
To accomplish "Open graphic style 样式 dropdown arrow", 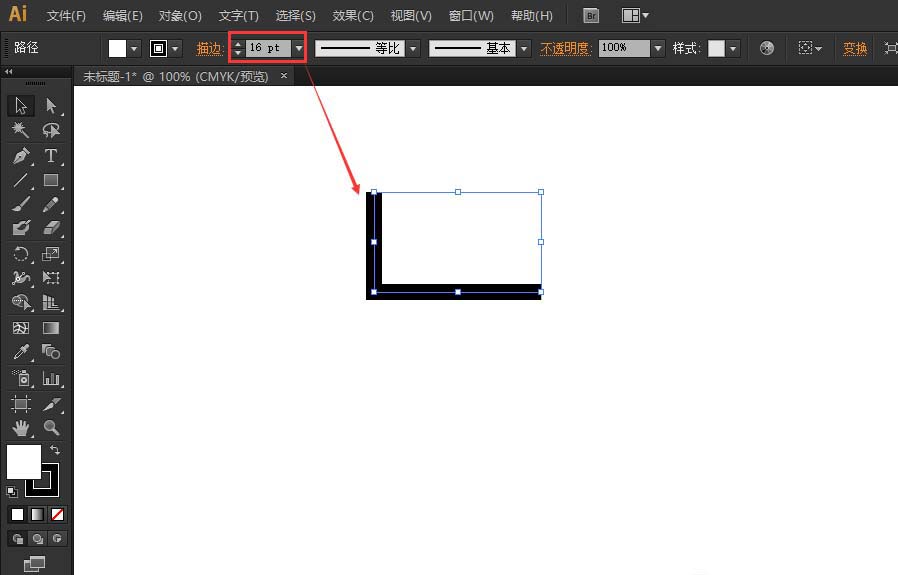I will click(x=732, y=49).
